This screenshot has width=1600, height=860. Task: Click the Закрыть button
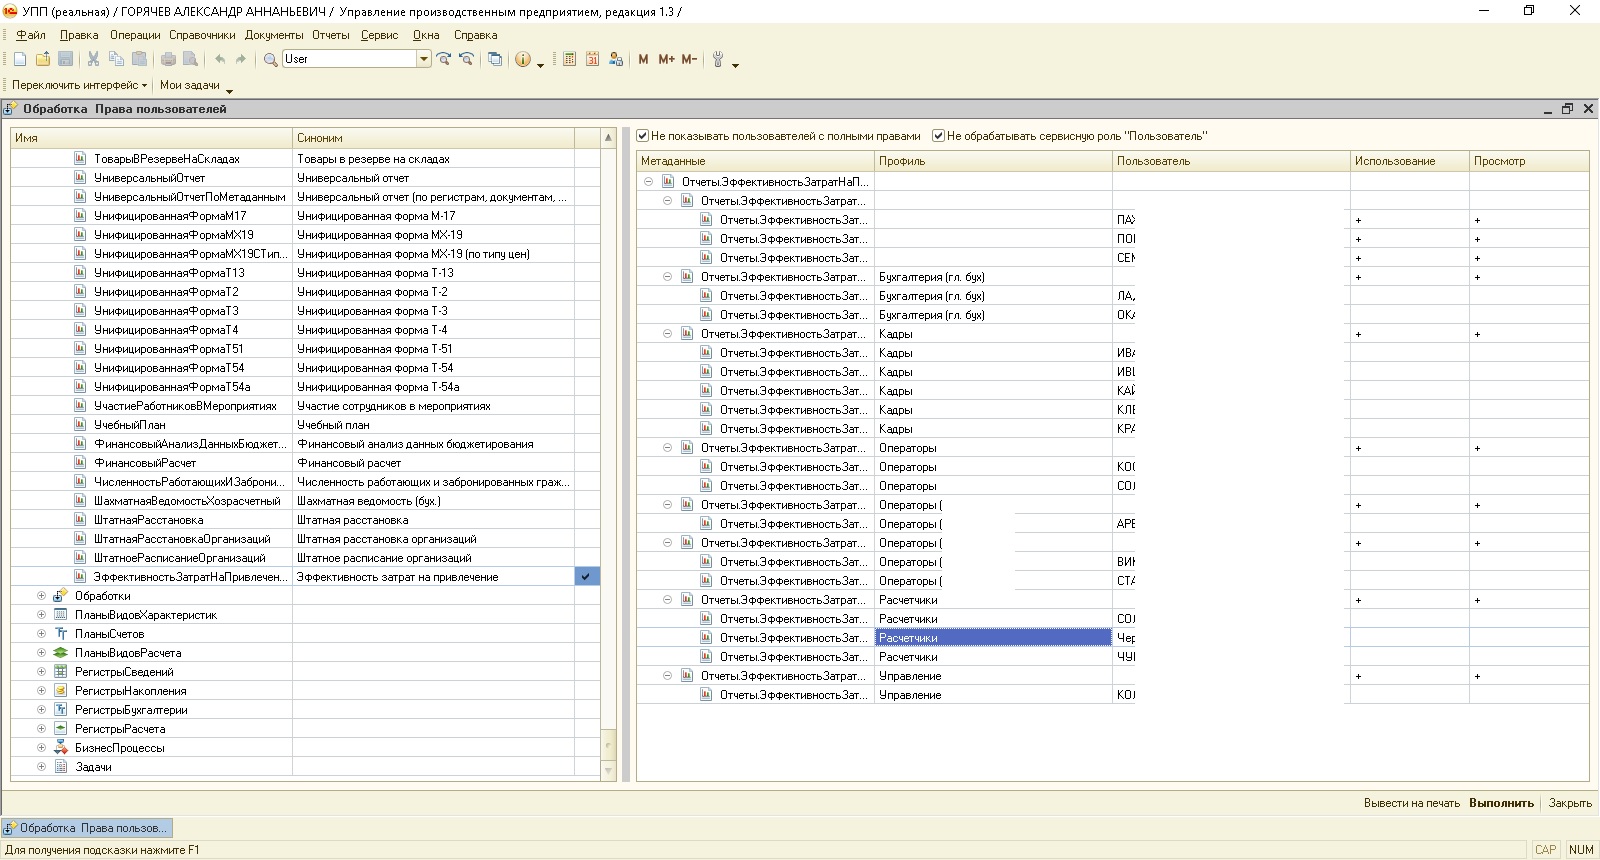[x=1570, y=803]
